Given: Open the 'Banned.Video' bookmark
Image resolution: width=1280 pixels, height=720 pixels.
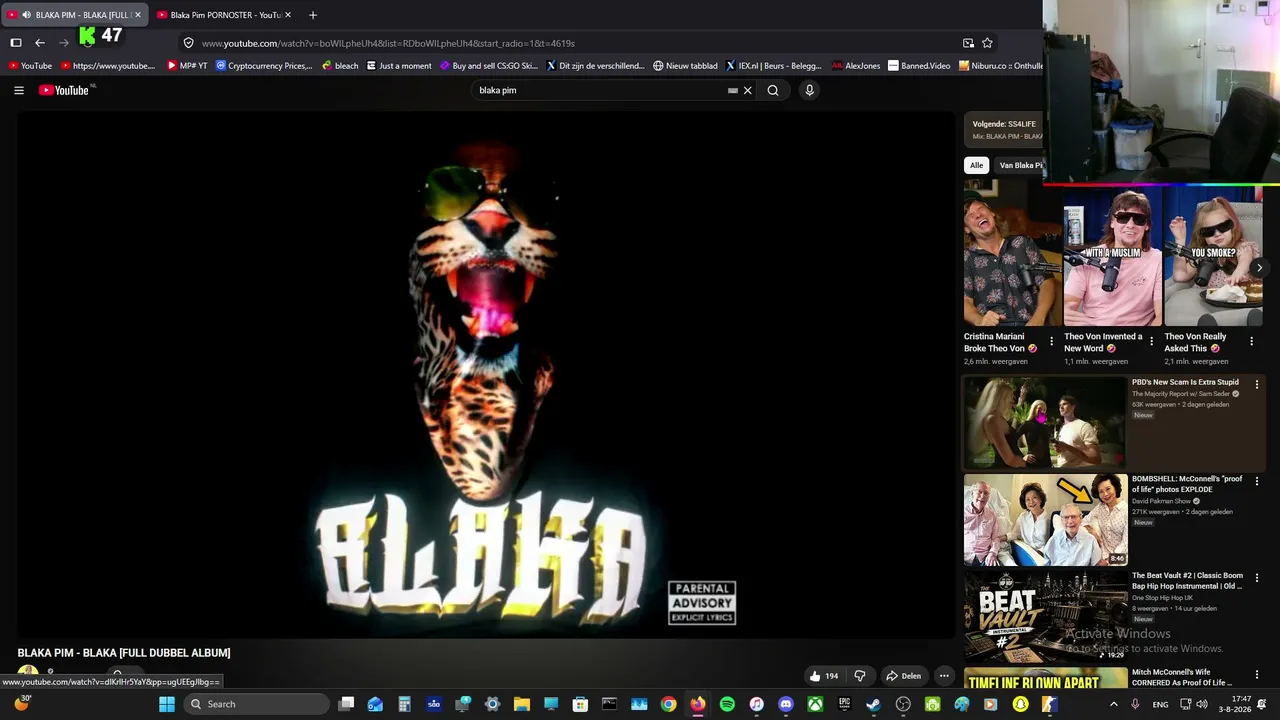Looking at the screenshot, I should (919, 66).
